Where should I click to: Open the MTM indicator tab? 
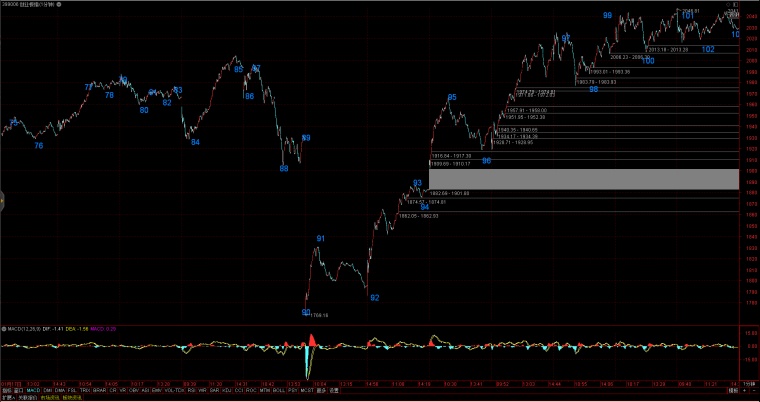point(265,390)
